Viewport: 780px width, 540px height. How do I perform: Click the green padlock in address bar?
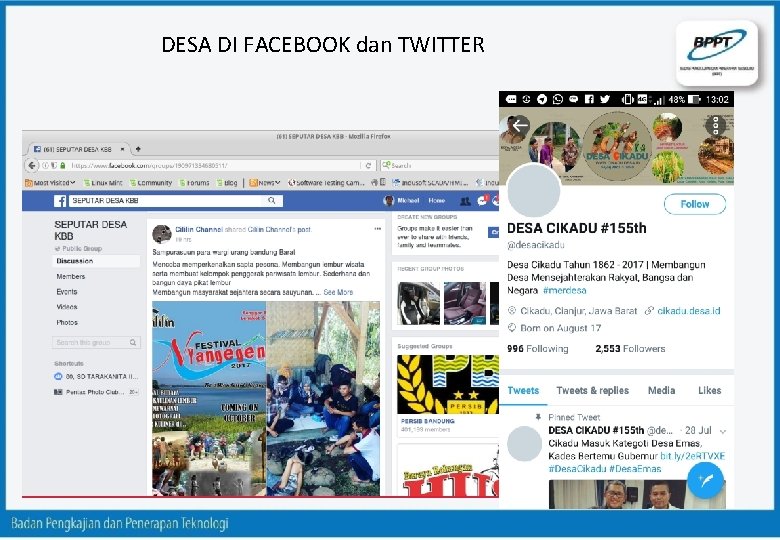(x=63, y=166)
